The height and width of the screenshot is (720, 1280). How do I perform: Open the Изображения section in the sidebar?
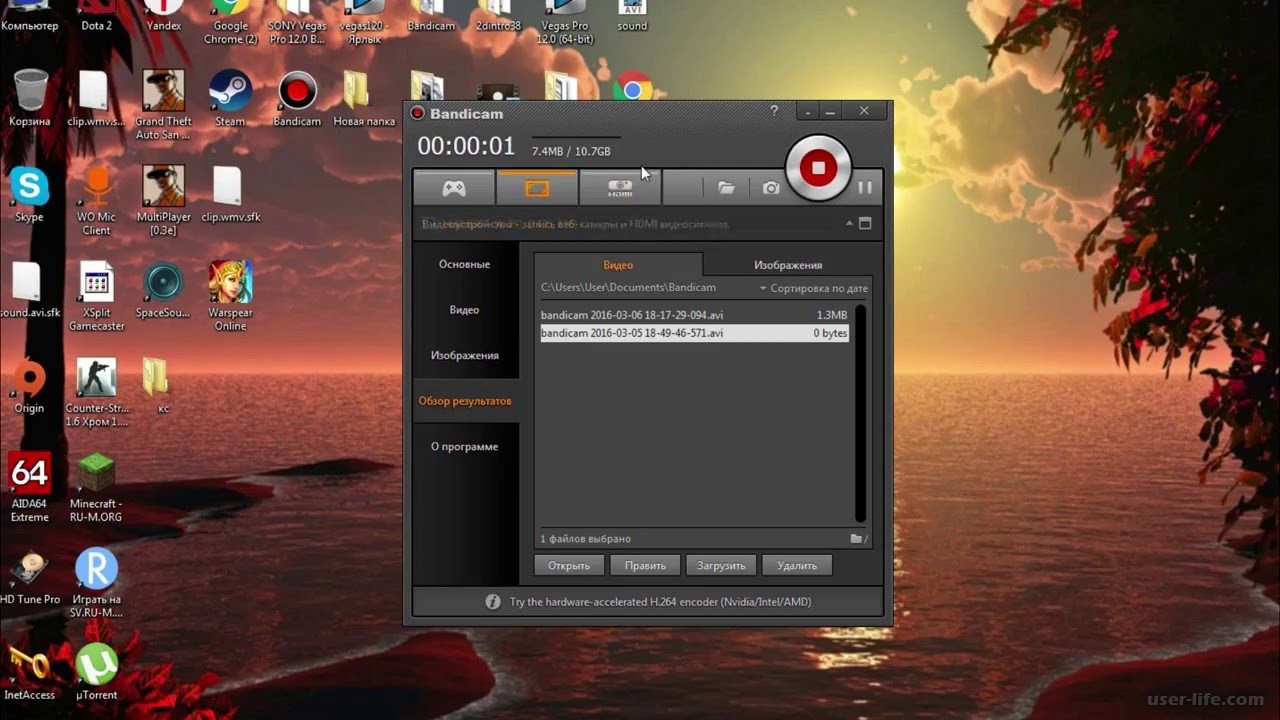click(x=464, y=355)
